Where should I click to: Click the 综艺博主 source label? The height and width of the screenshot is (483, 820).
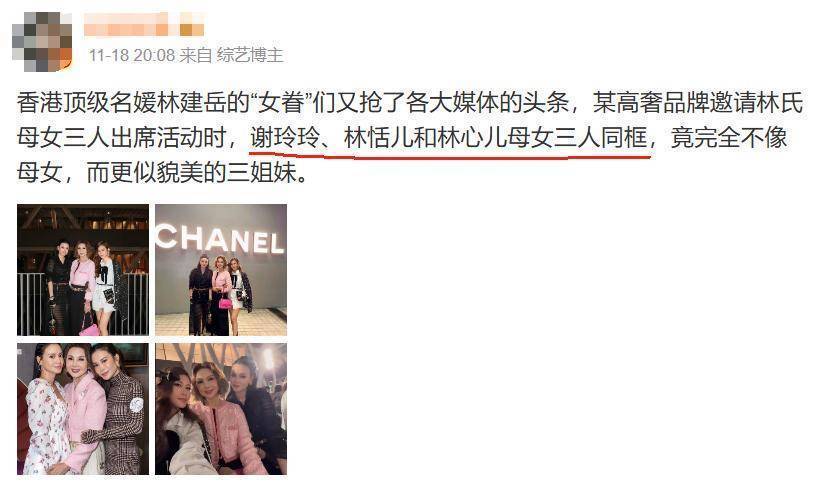click(x=249, y=55)
